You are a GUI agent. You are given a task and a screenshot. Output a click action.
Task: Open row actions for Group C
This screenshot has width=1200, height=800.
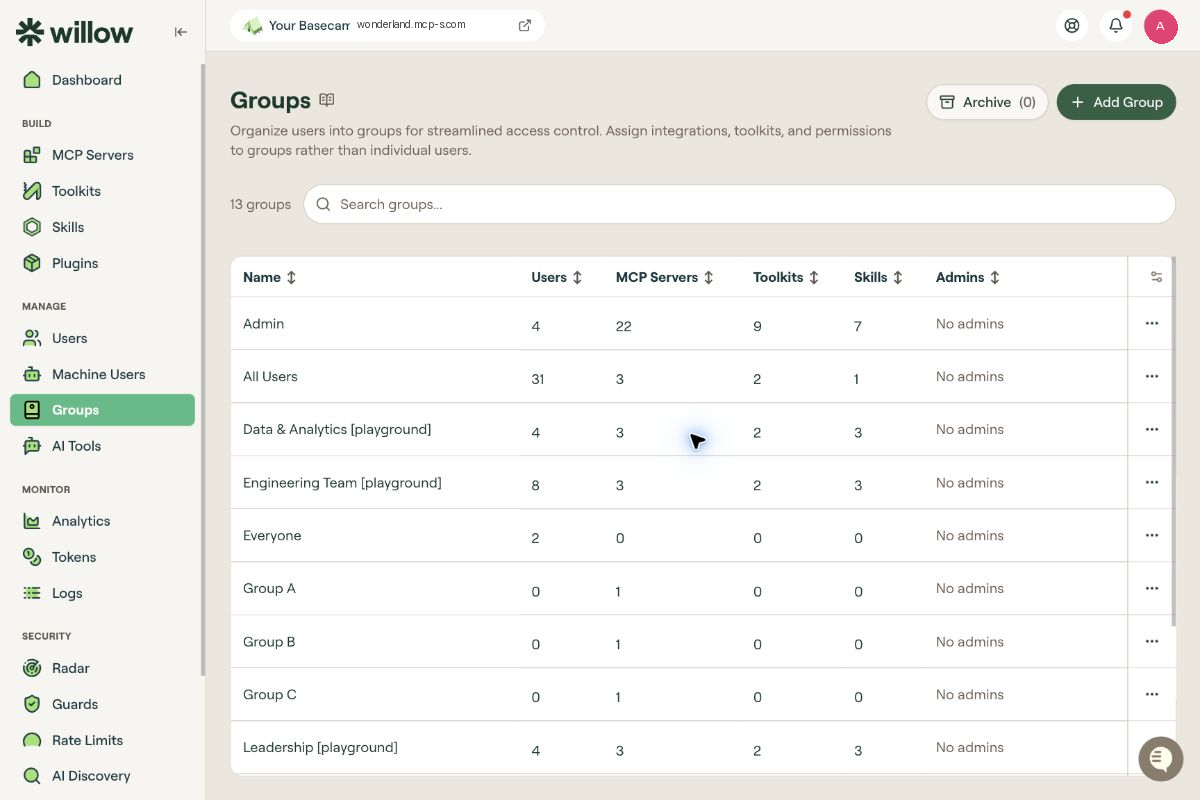(x=1152, y=694)
